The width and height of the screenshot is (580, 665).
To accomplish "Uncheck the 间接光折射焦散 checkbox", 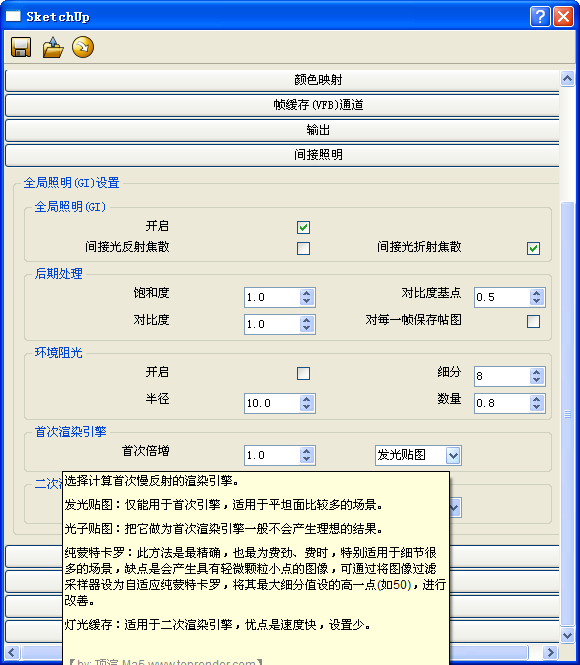I will click(x=533, y=248).
